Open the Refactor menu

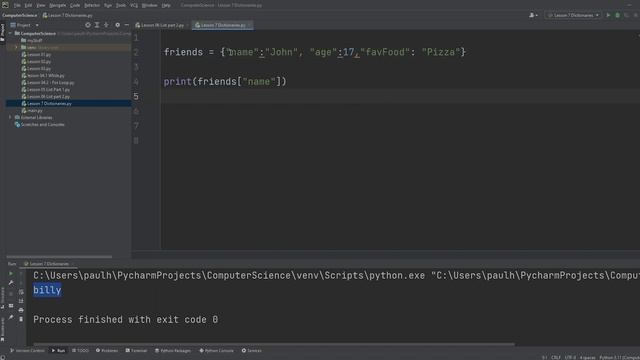(92, 5)
